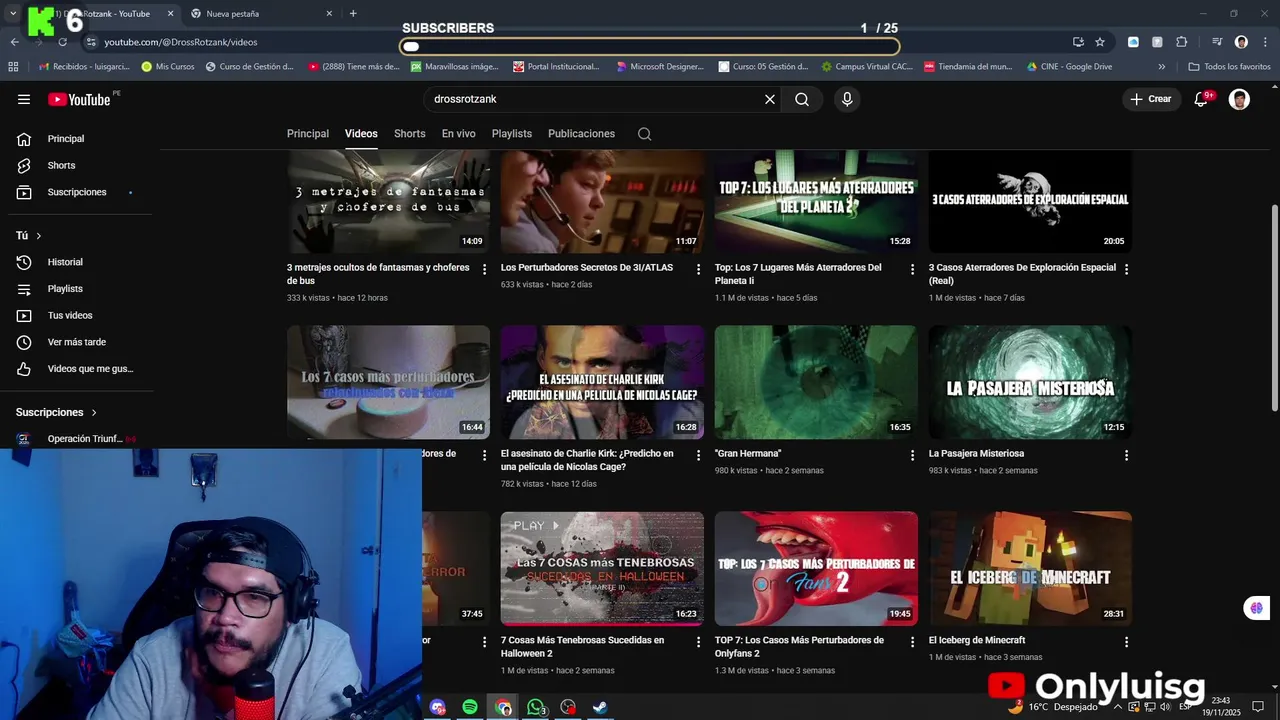Open options for 3 metrajes ocultos video
Screen dimensions: 1280x720
[484, 269]
